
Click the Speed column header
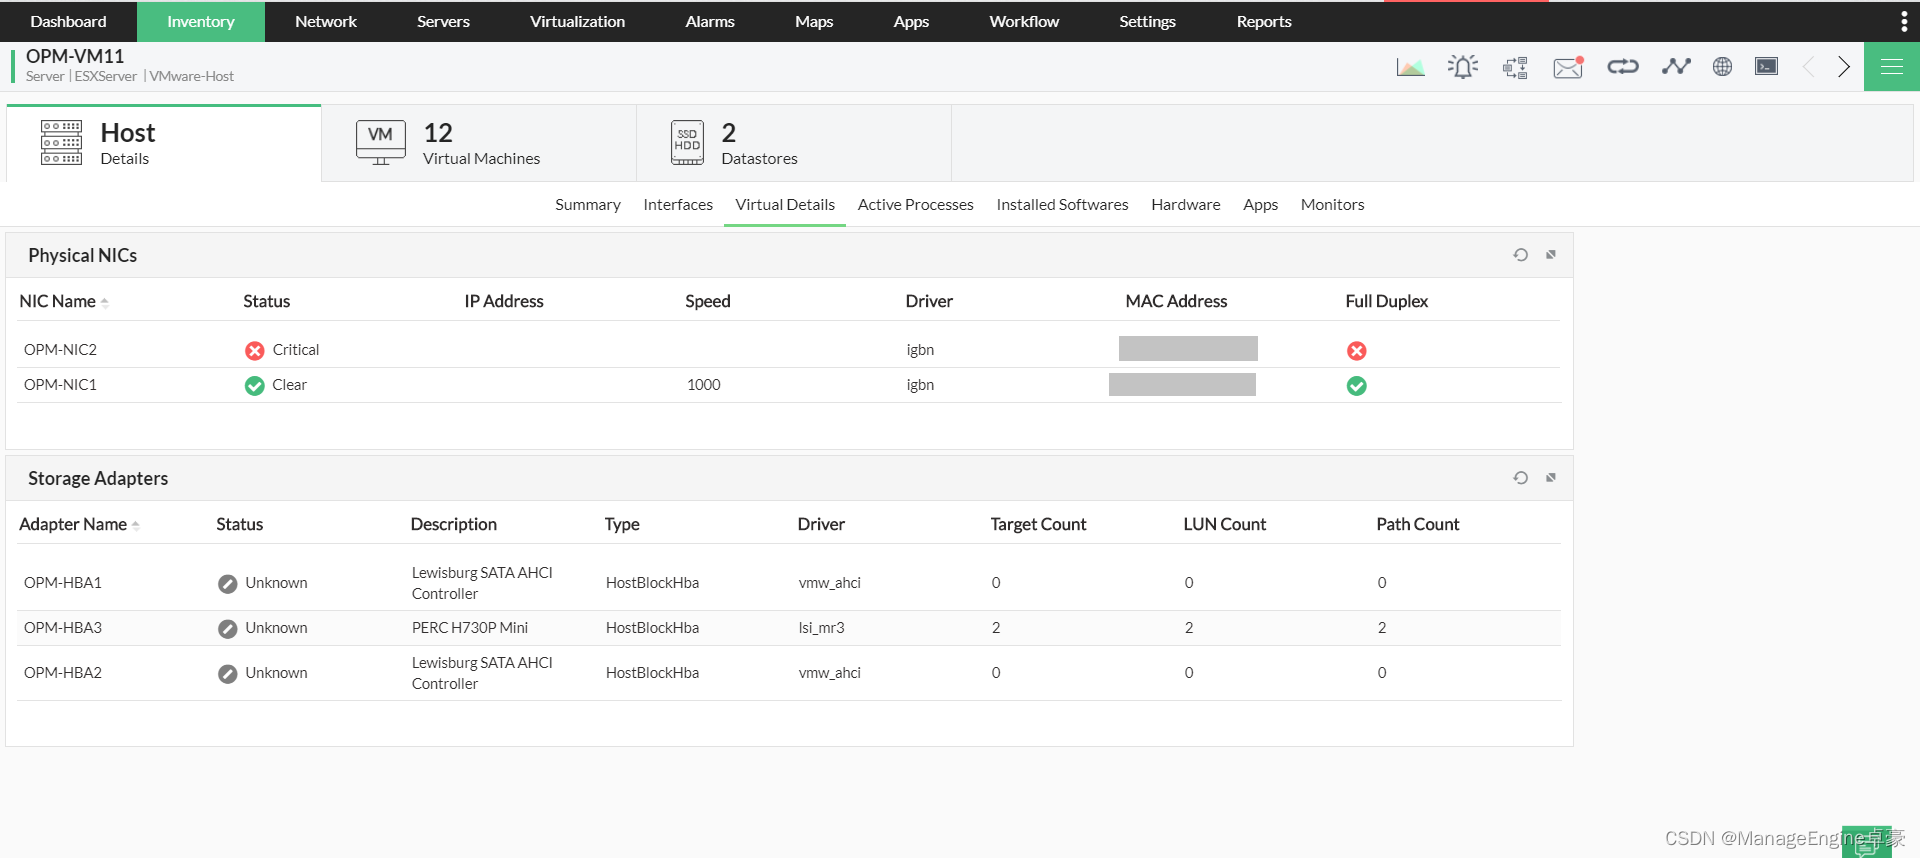click(x=708, y=301)
